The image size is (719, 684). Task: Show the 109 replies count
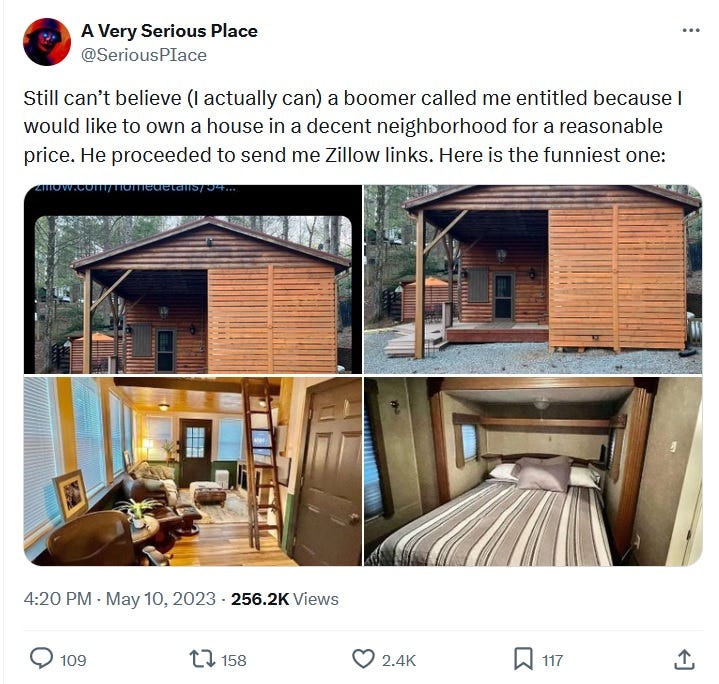click(73, 660)
